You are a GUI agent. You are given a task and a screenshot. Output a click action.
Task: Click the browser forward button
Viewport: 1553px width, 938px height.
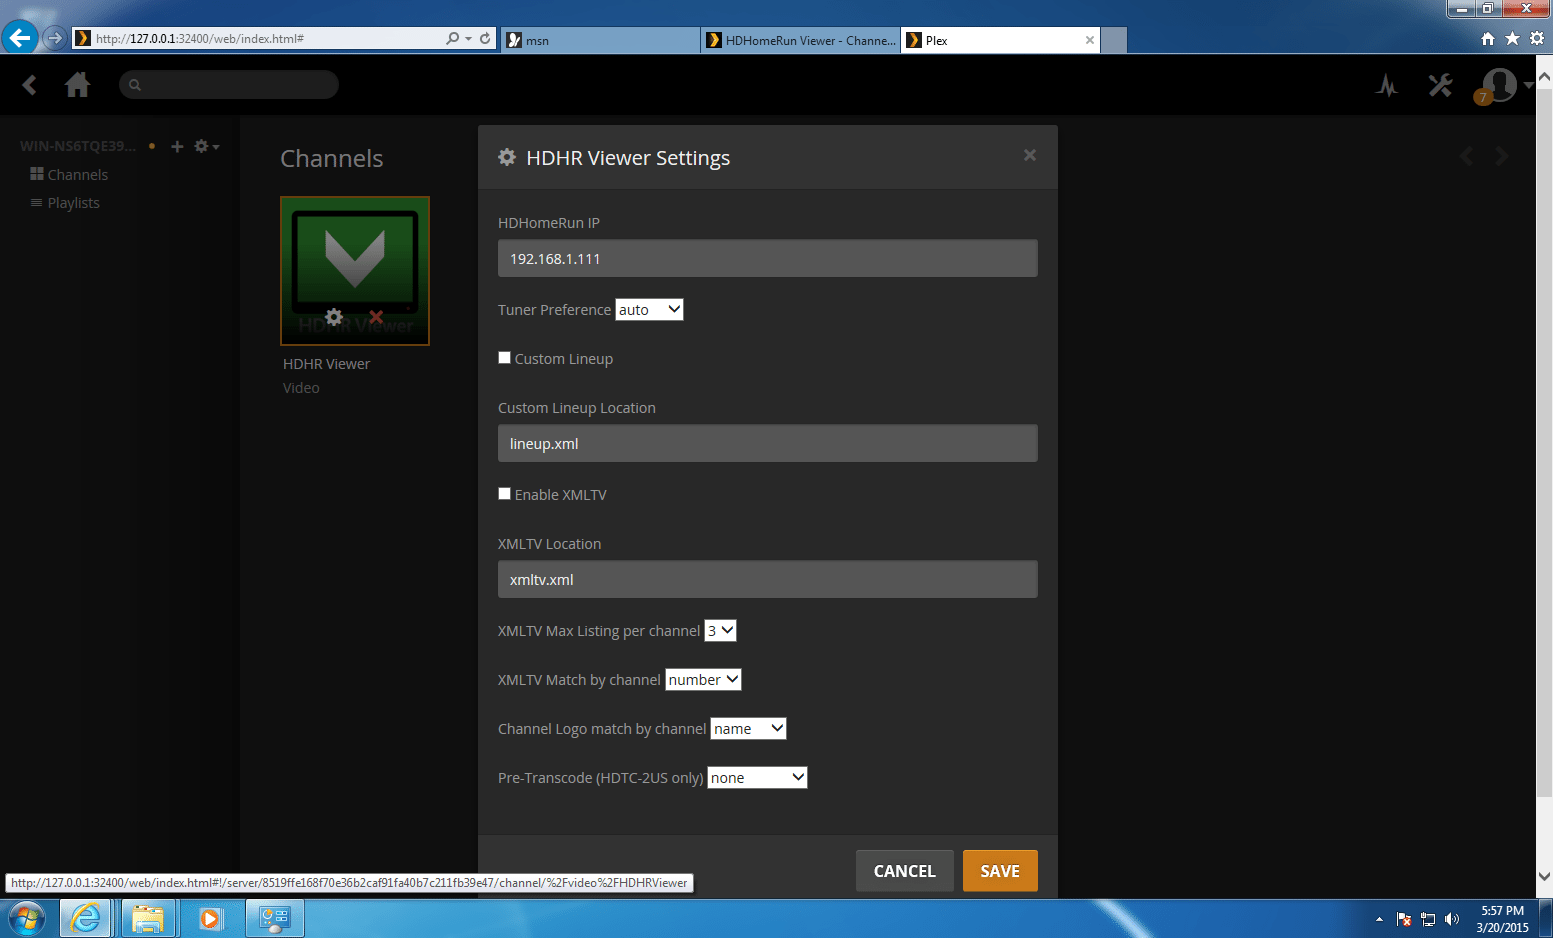(x=55, y=38)
